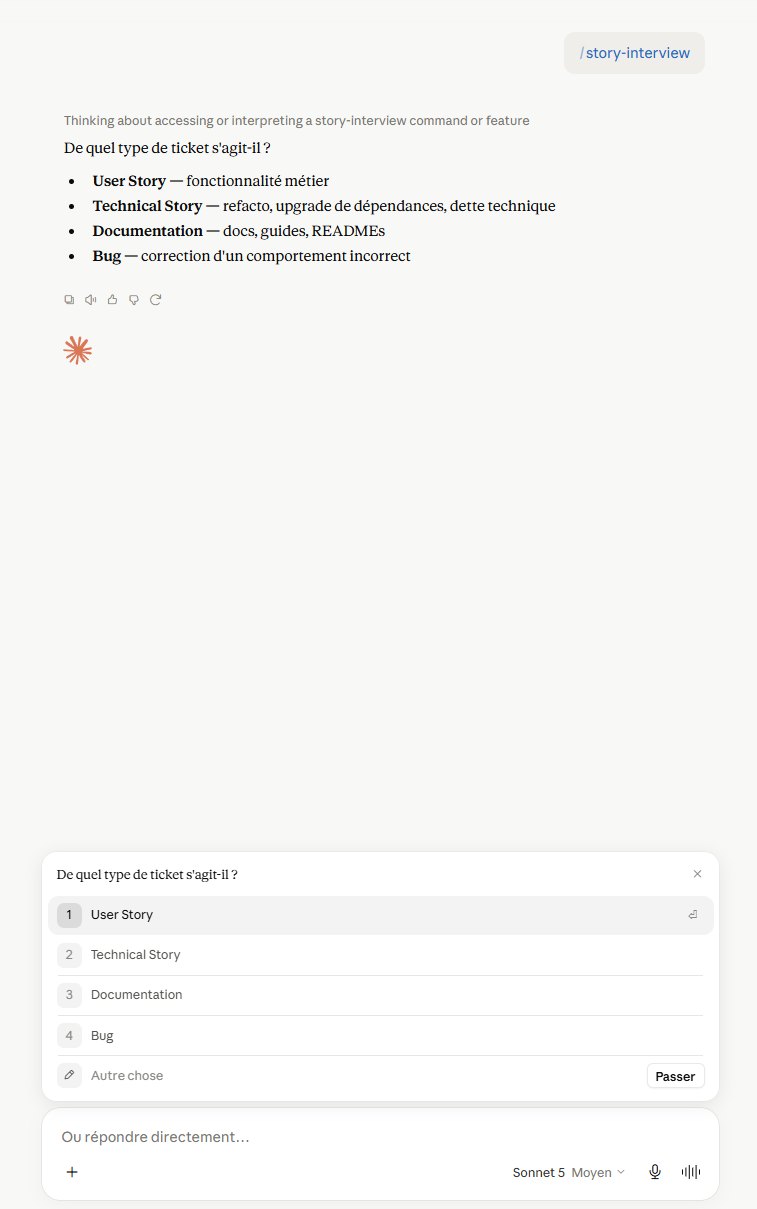The image size is (757, 1209).
Task: Click the read aloud speaker icon
Action: [91, 299]
